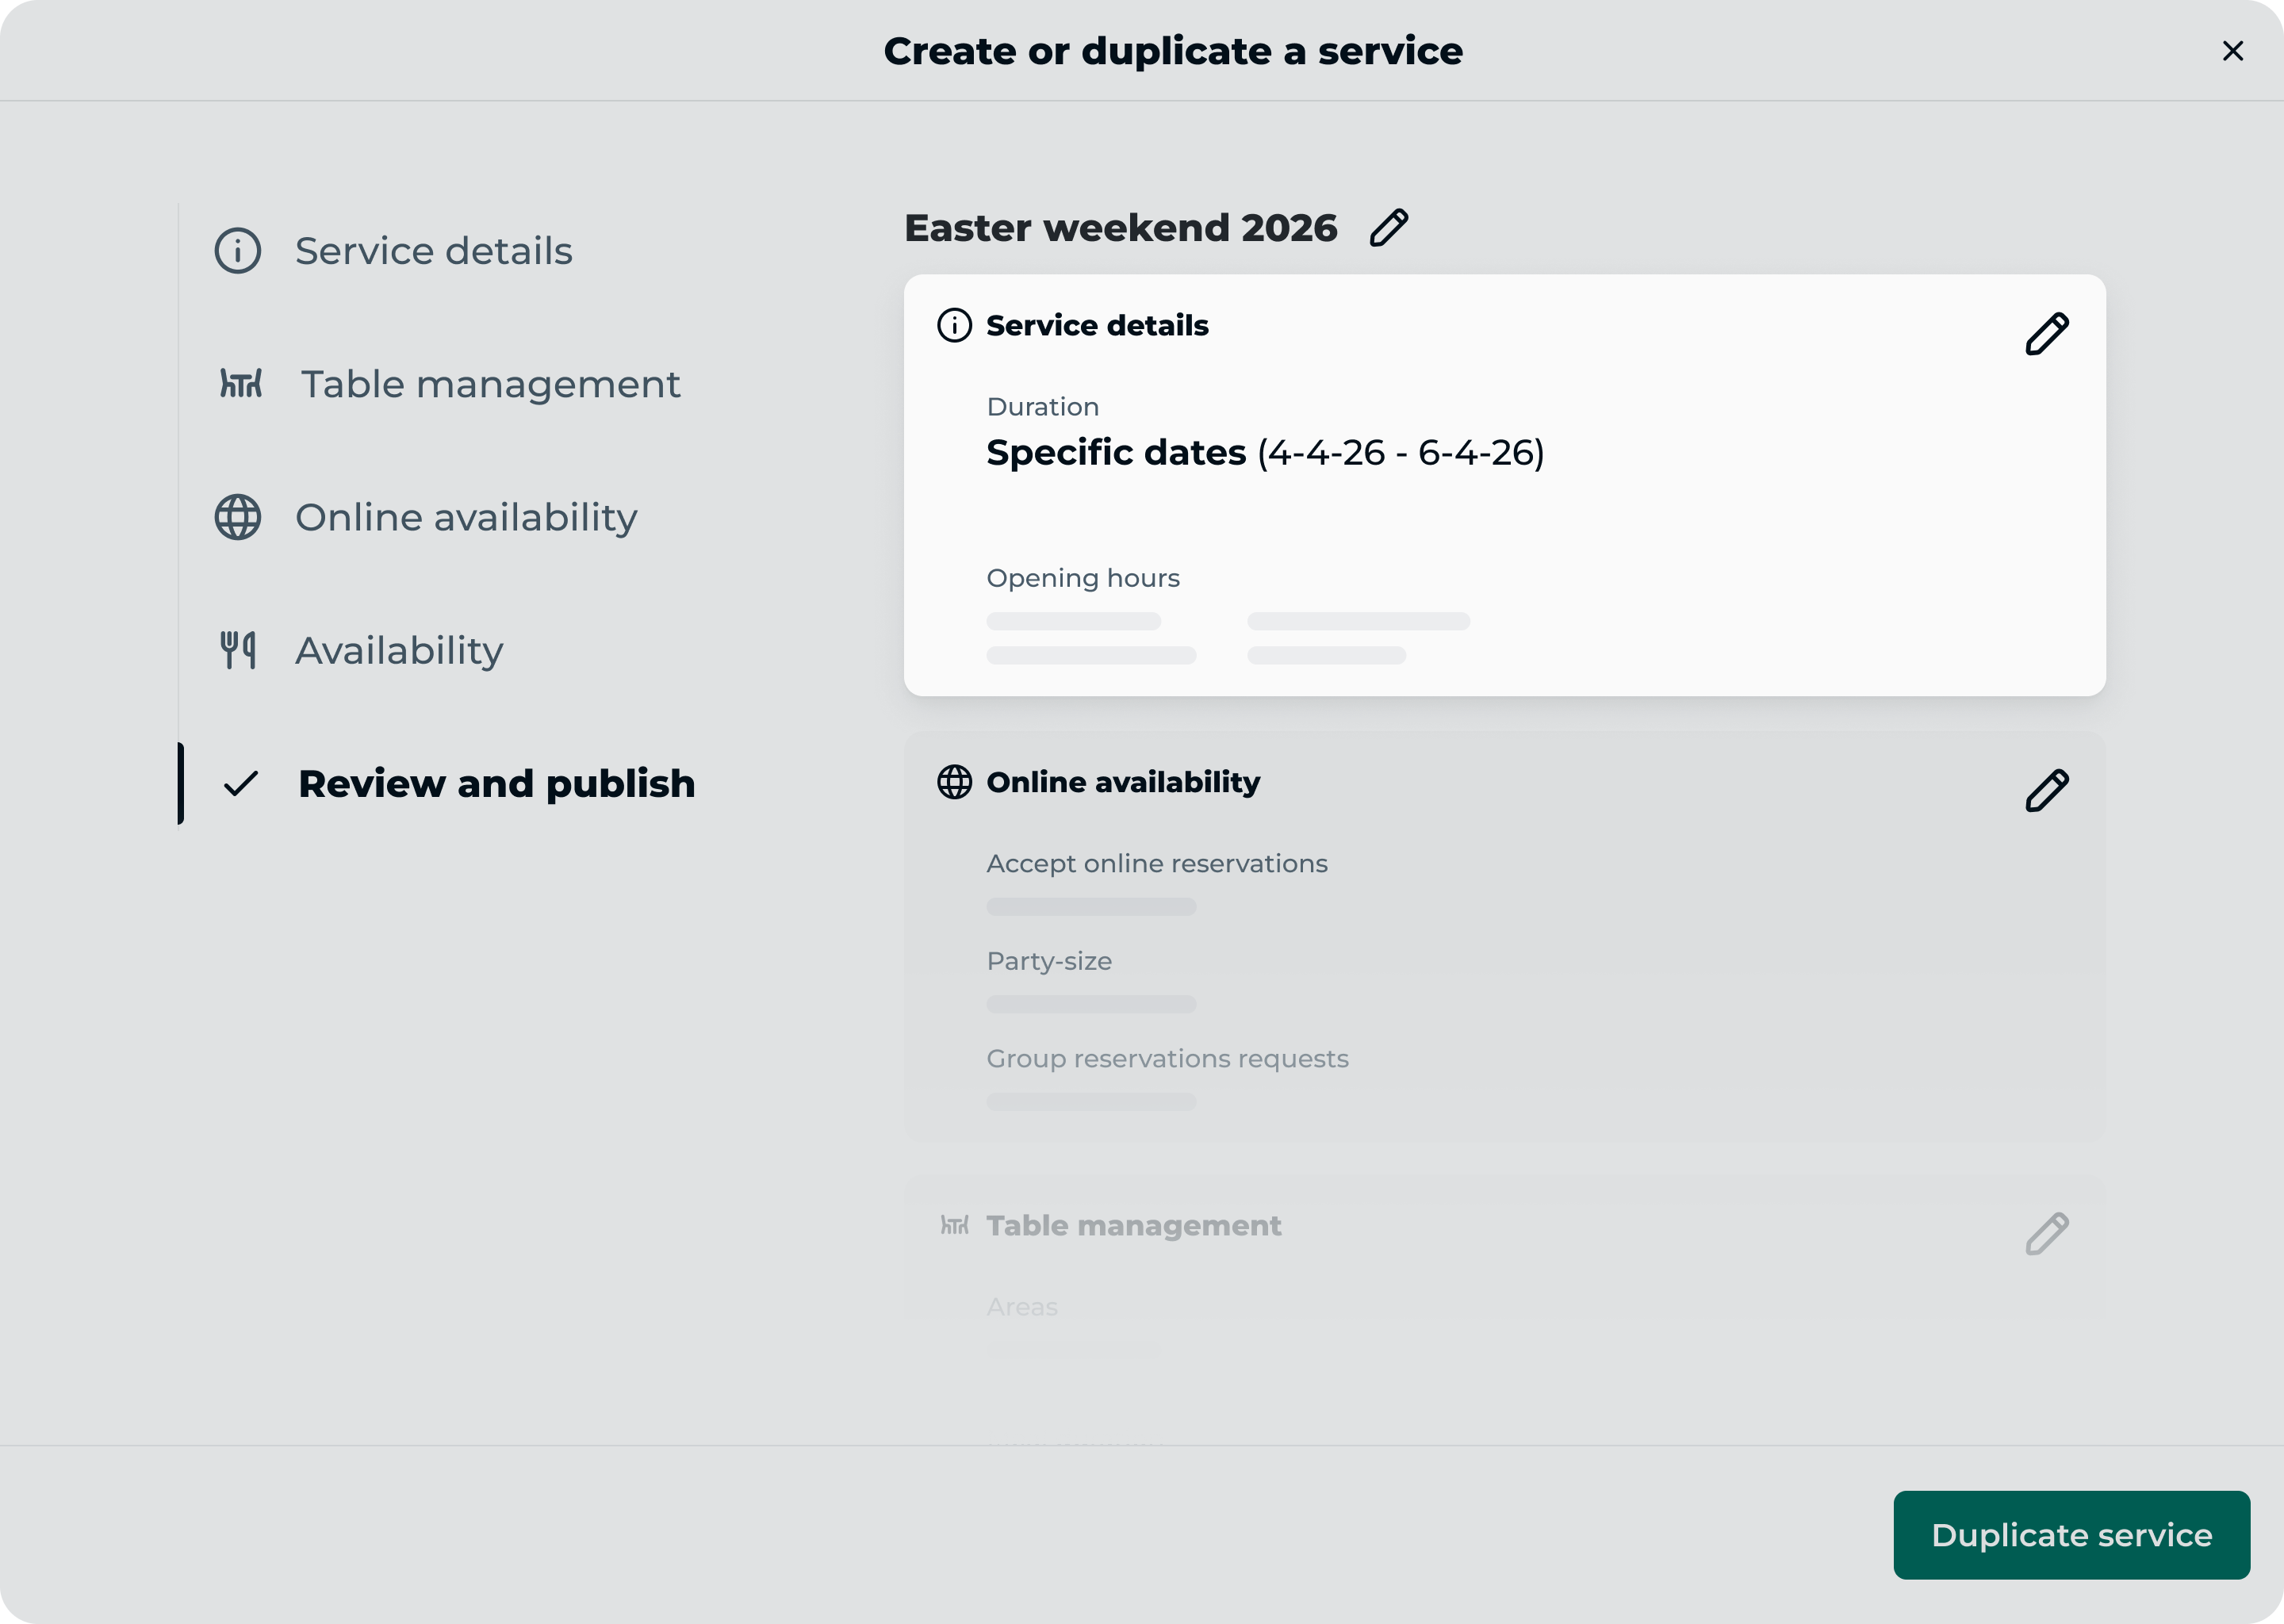This screenshot has width=2284, height=1624.
Task: Open the pencil editor for Easter weekend 2026 title
Action: point(1389,227)
